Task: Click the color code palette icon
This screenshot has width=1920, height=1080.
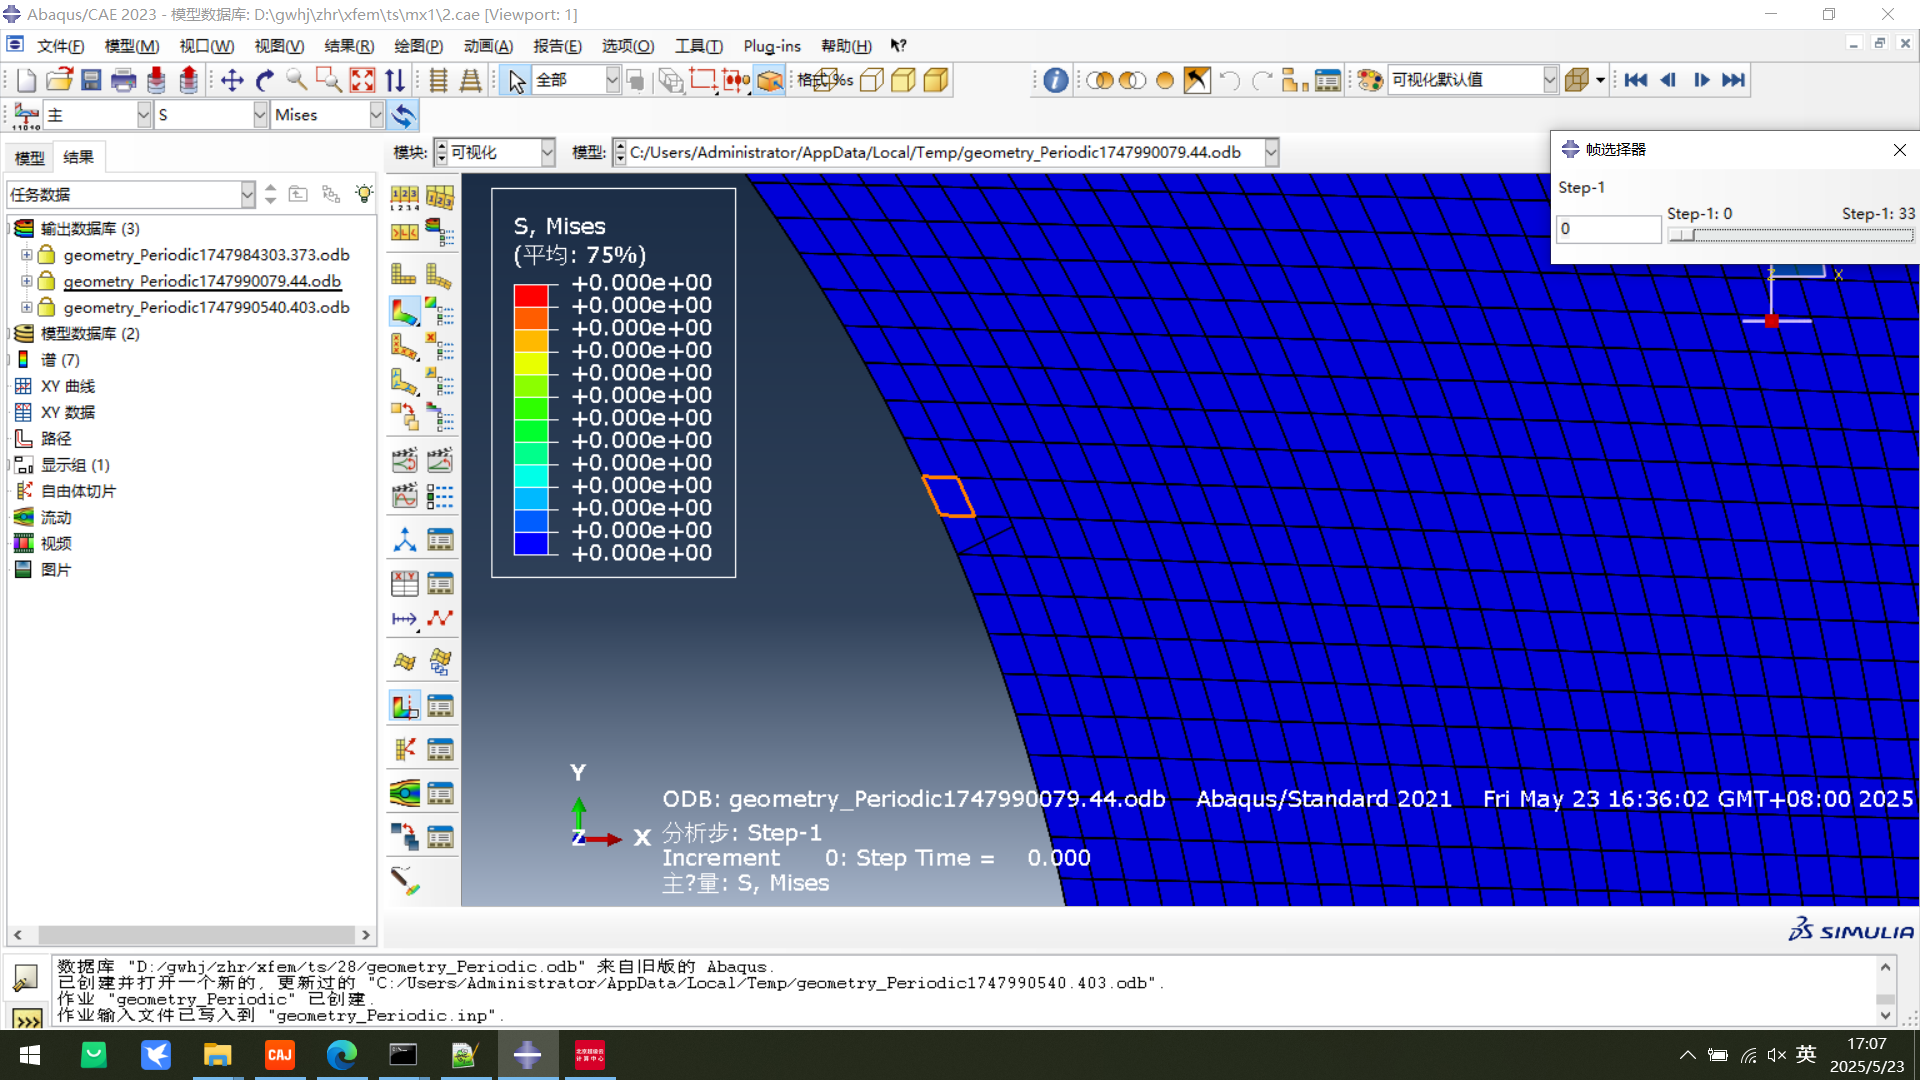Action: click(x=1370, y=80)
